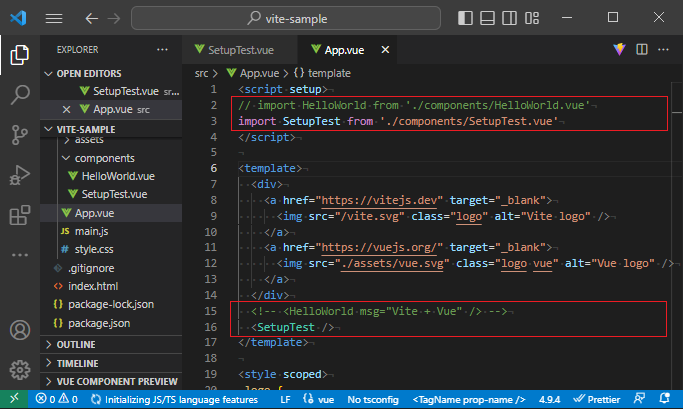The width and height of the screenshot is (683, 409).
Task: Open the Accounts menu
Action: pyautogui.click(x=20, y=330)
